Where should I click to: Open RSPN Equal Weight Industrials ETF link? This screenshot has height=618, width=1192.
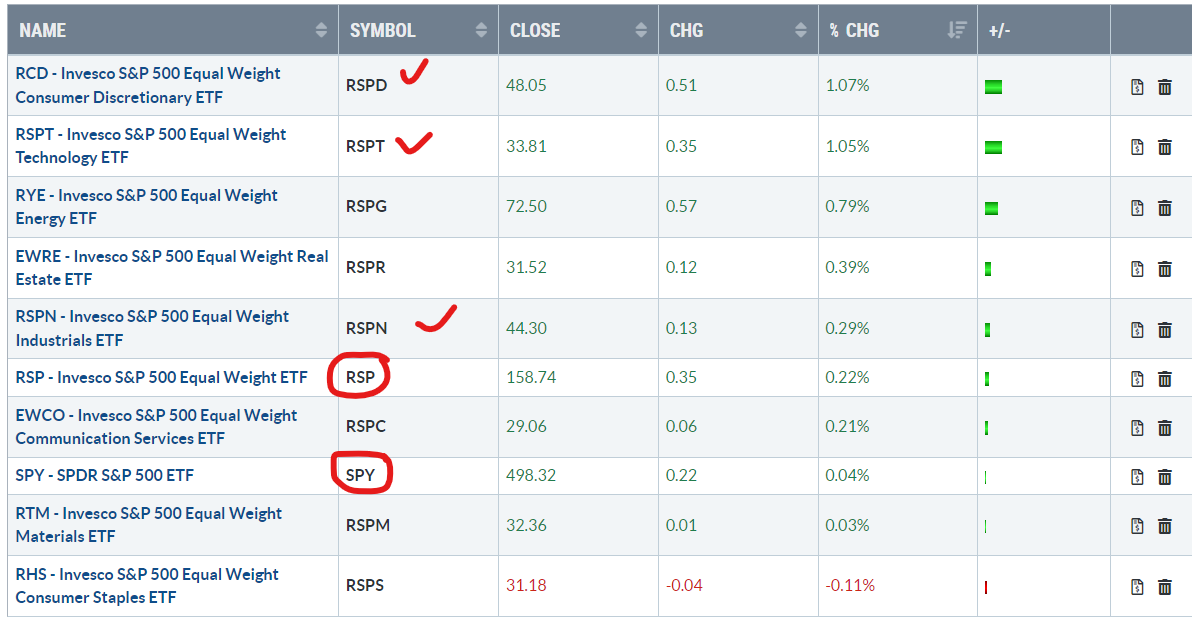[x=152, y=328]
